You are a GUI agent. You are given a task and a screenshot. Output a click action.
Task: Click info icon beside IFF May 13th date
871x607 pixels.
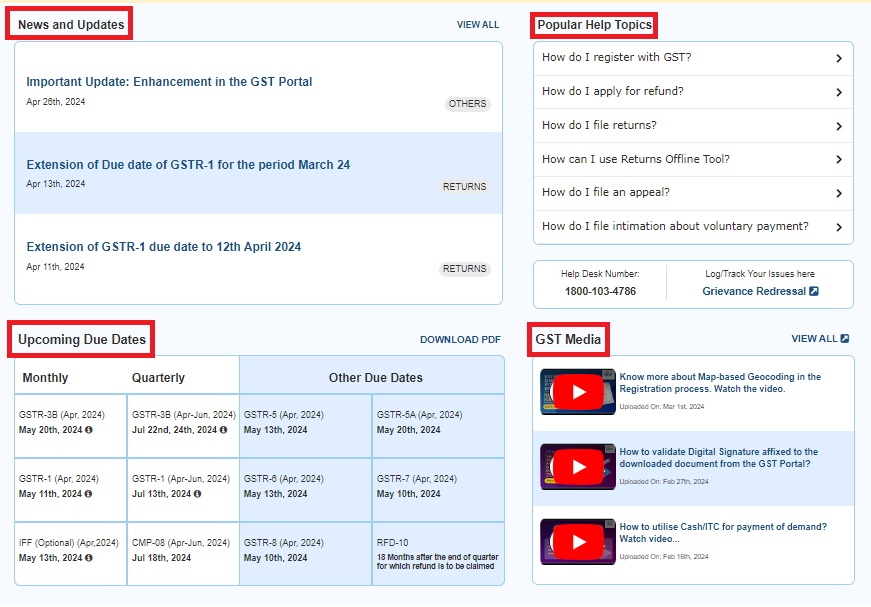click(88, 558)
